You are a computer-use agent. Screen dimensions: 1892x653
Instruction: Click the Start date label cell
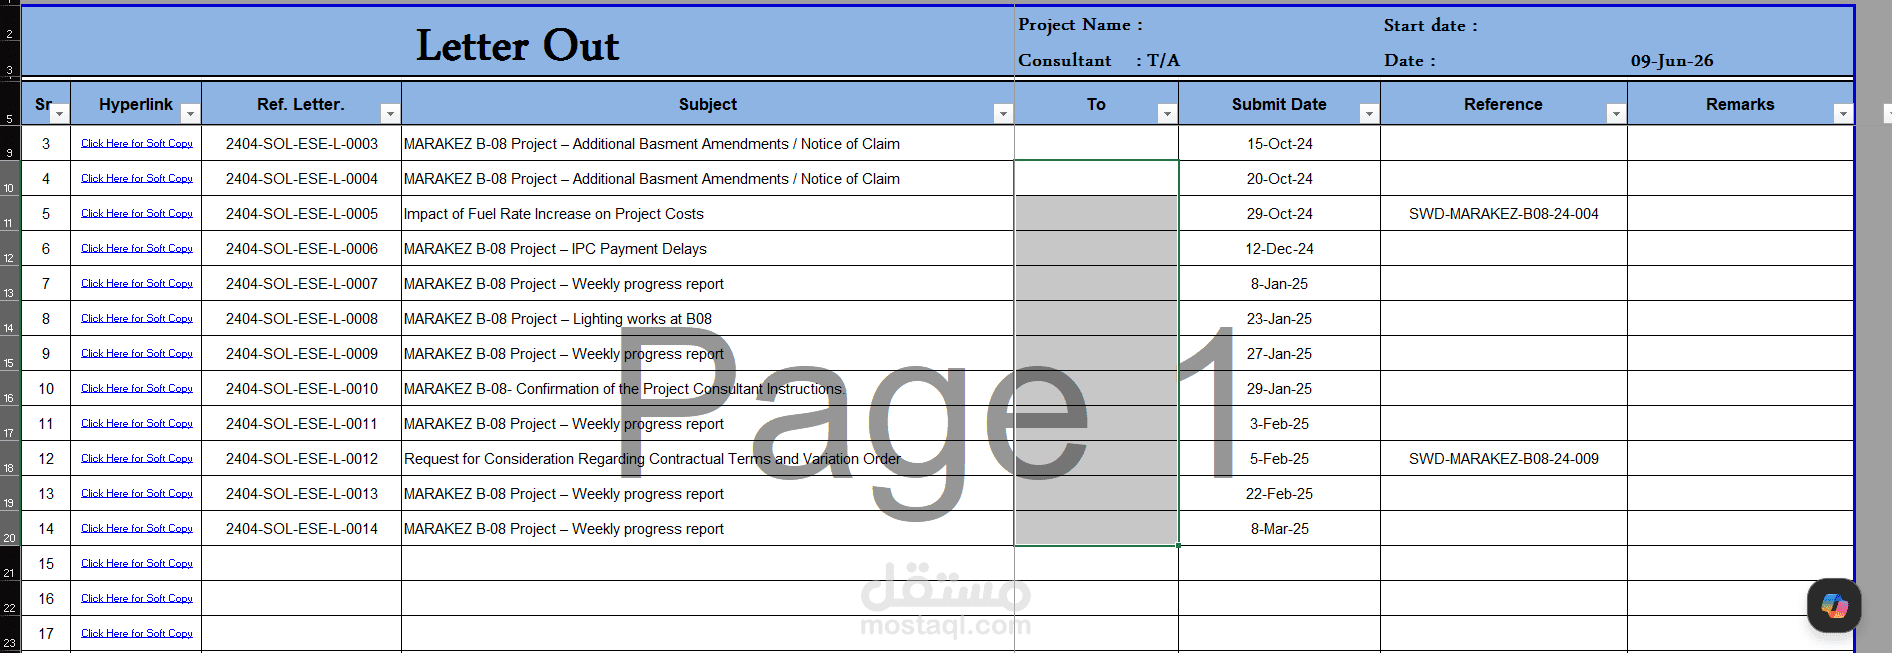click(1430, 26)
